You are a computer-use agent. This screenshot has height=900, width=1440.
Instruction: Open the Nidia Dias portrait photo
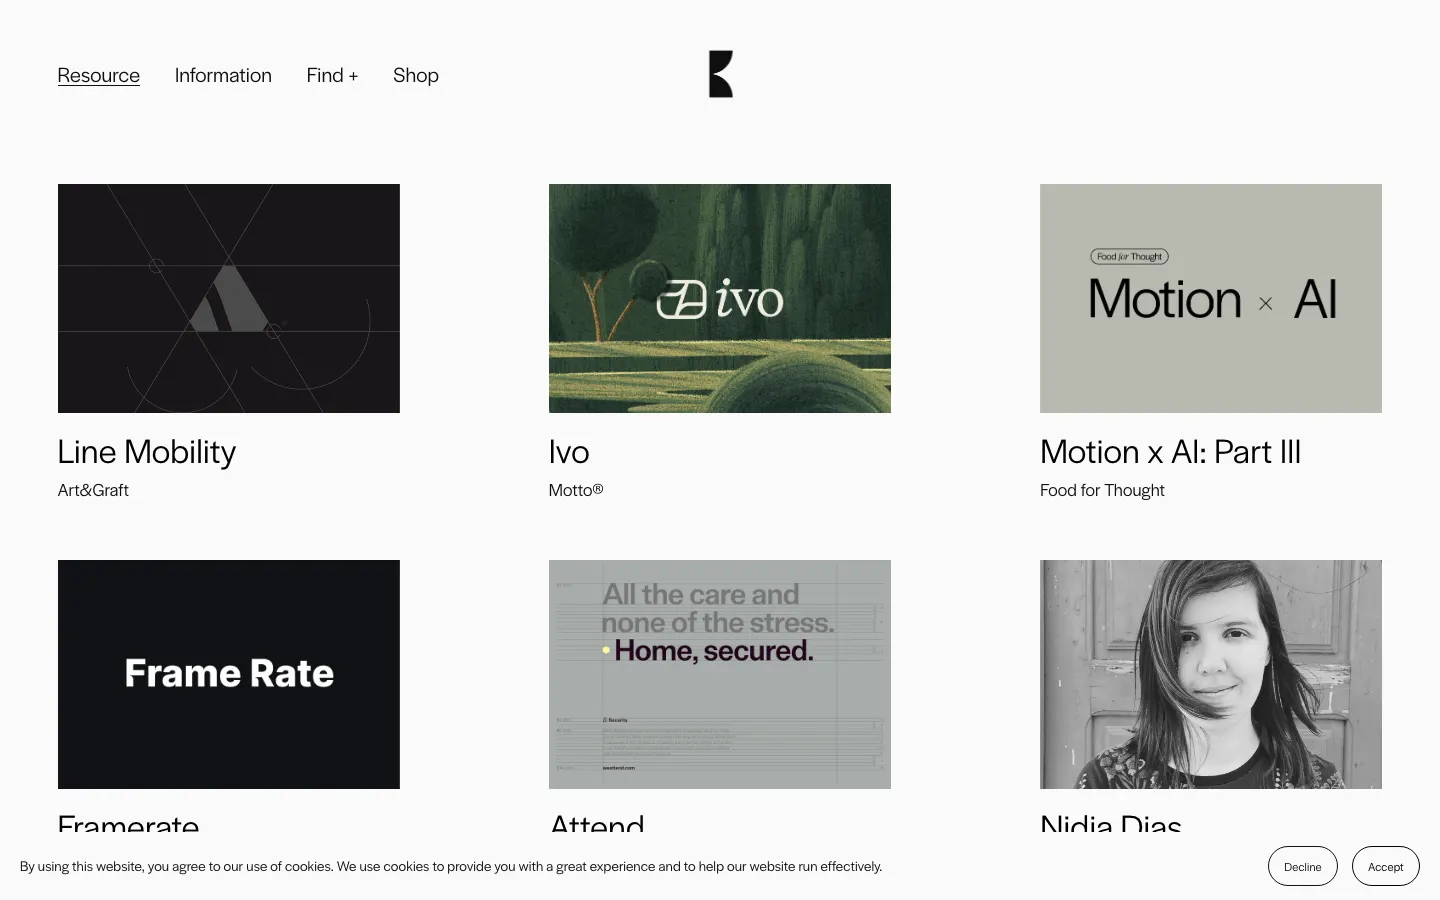click(1210, 674)
